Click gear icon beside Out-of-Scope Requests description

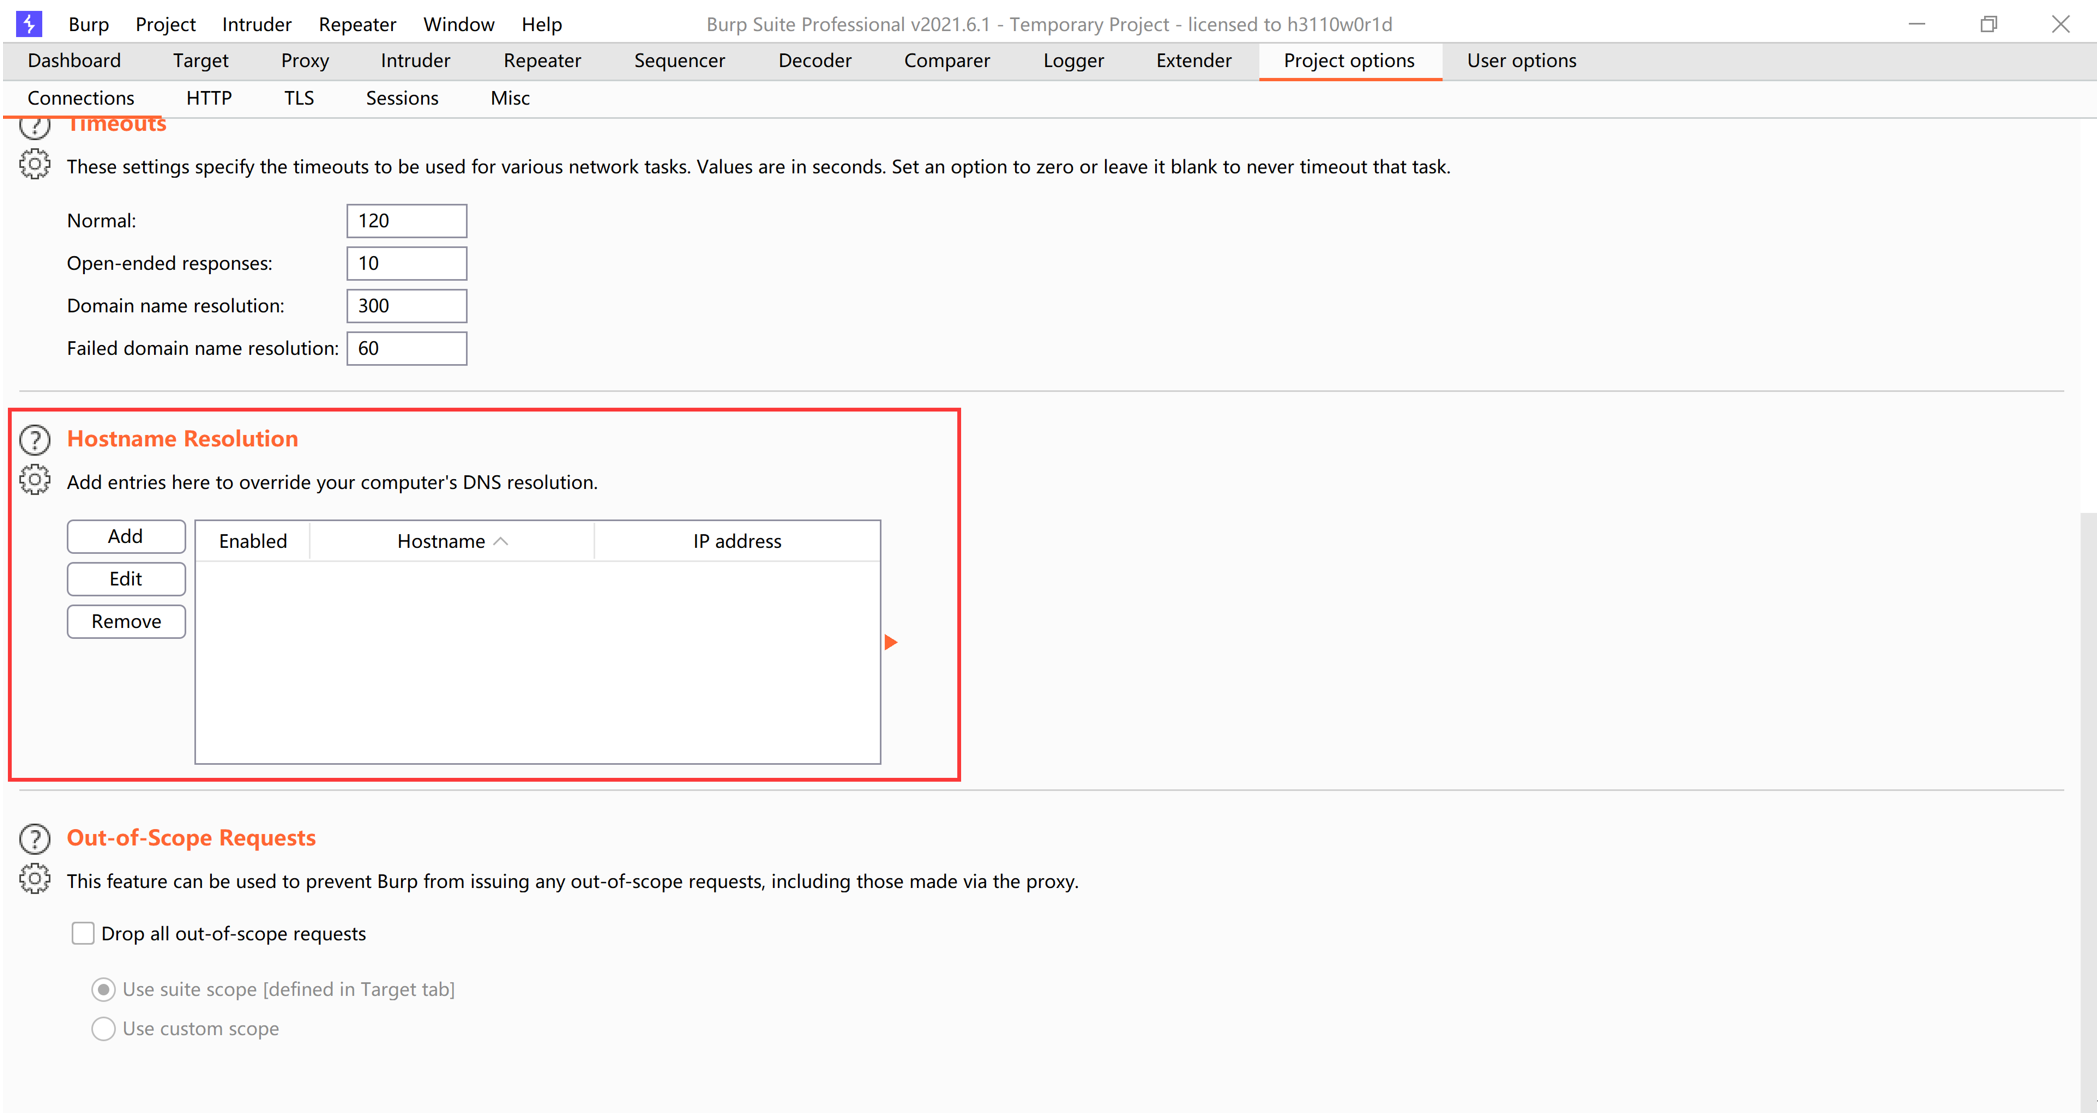[x=35, y=880]
